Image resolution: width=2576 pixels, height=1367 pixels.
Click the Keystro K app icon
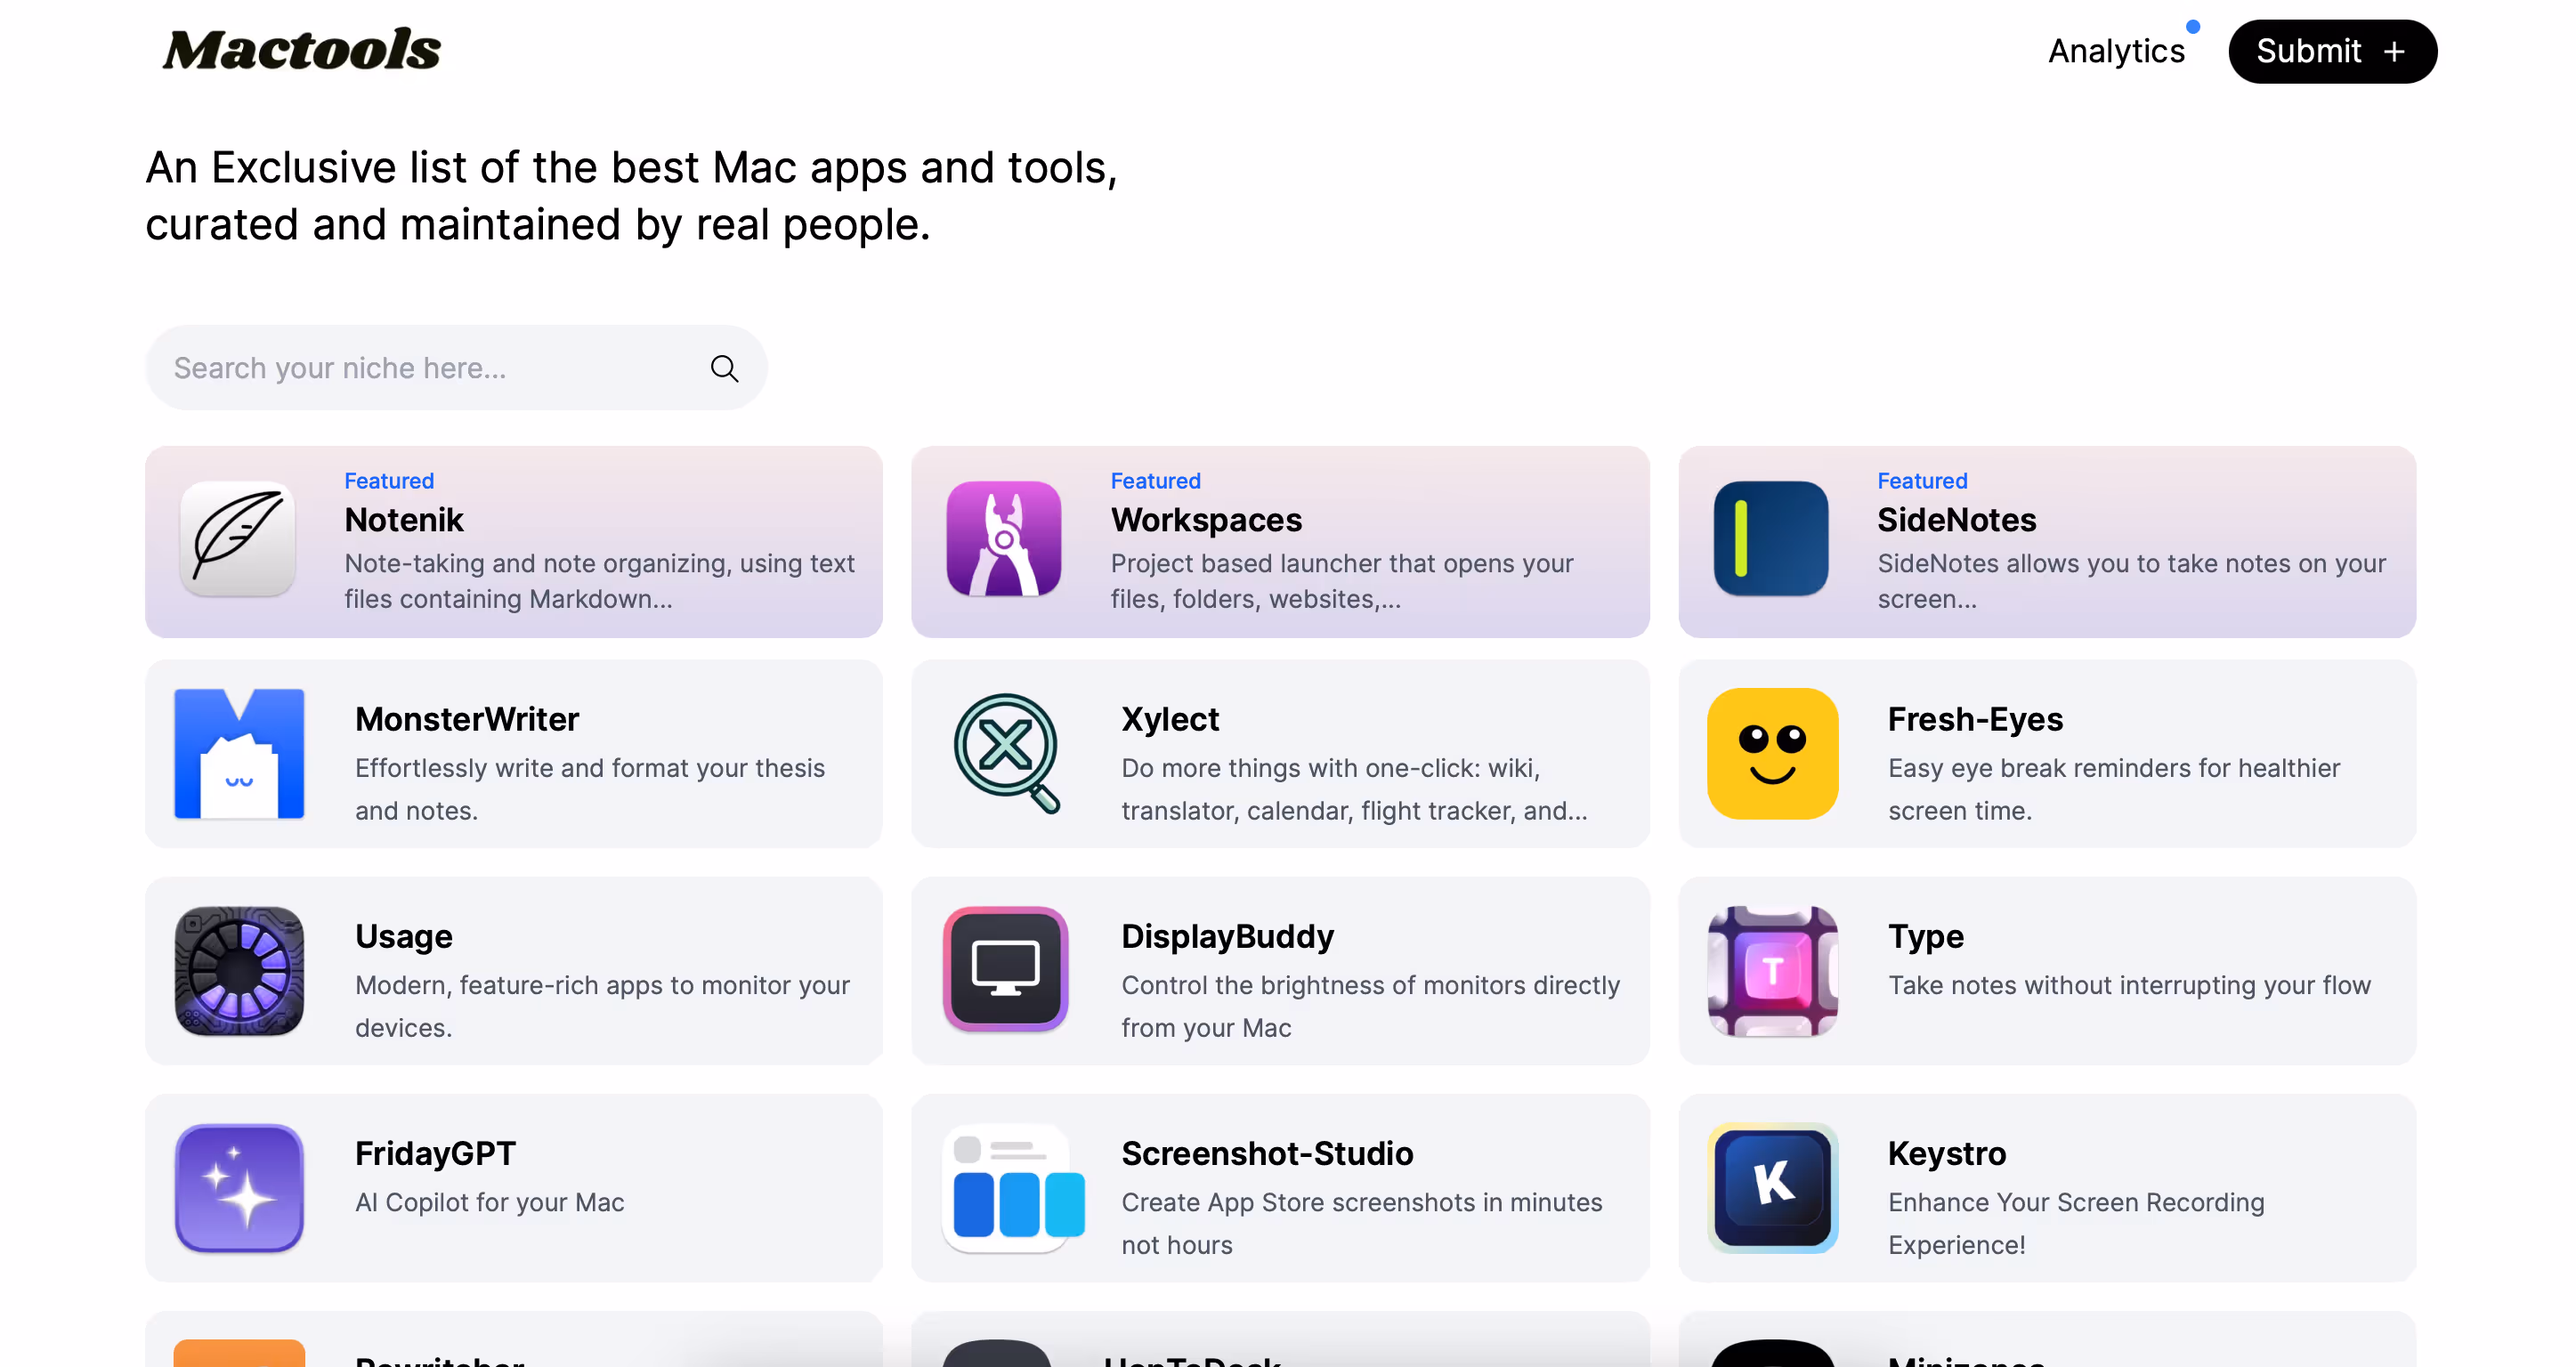(1772, 1188)
